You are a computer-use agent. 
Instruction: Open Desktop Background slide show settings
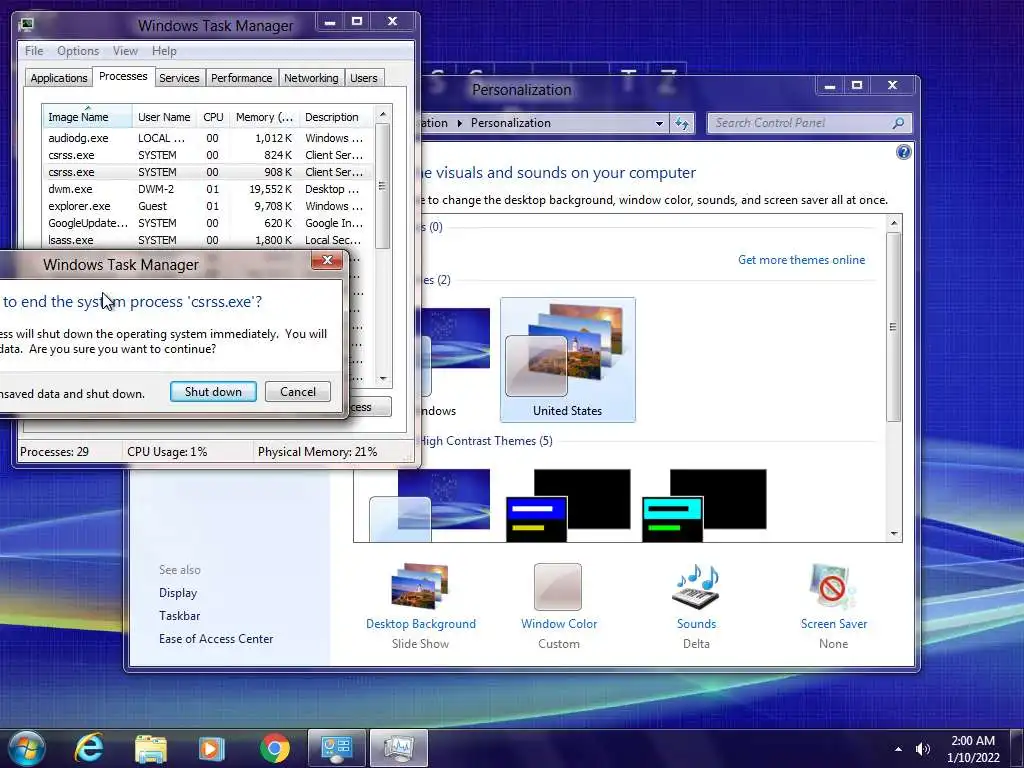[x=421, y=606]
